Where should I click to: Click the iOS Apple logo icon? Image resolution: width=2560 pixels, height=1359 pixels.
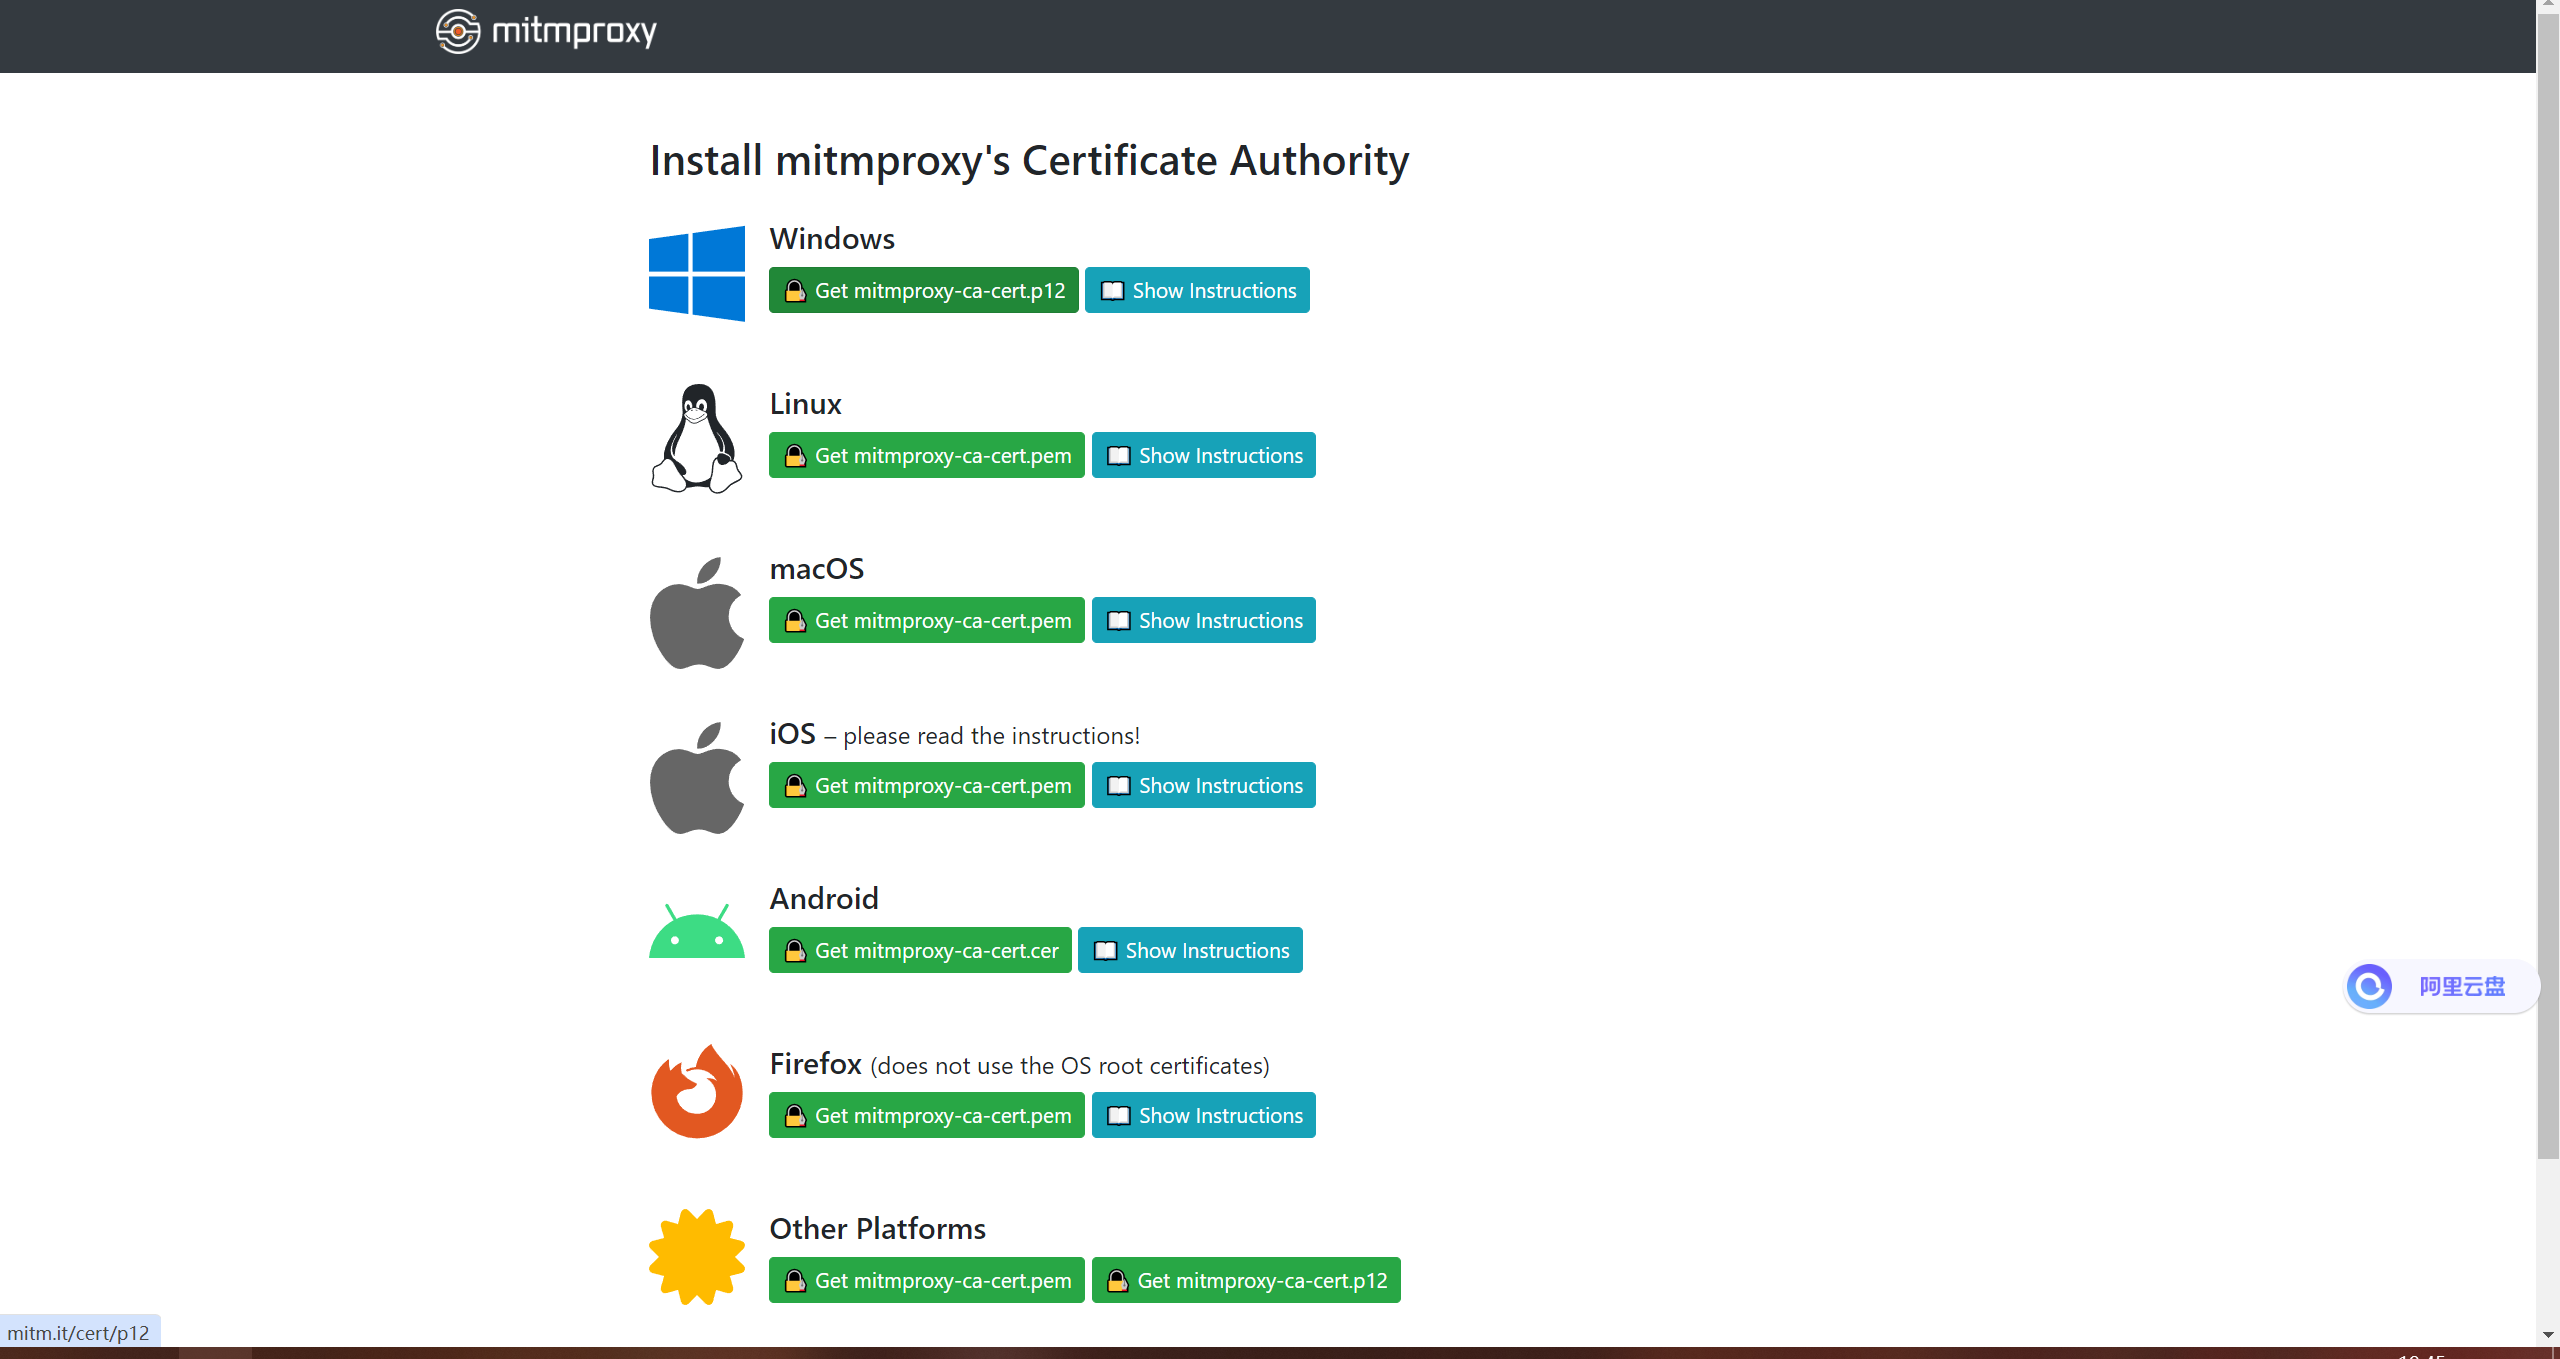[697, 778]
